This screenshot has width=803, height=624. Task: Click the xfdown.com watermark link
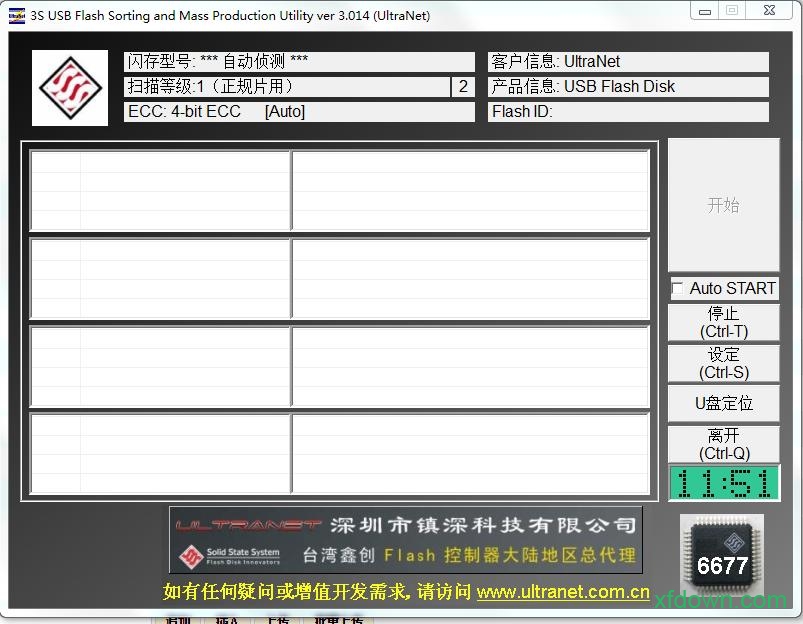pyautogui.click(x=722, y=600)
